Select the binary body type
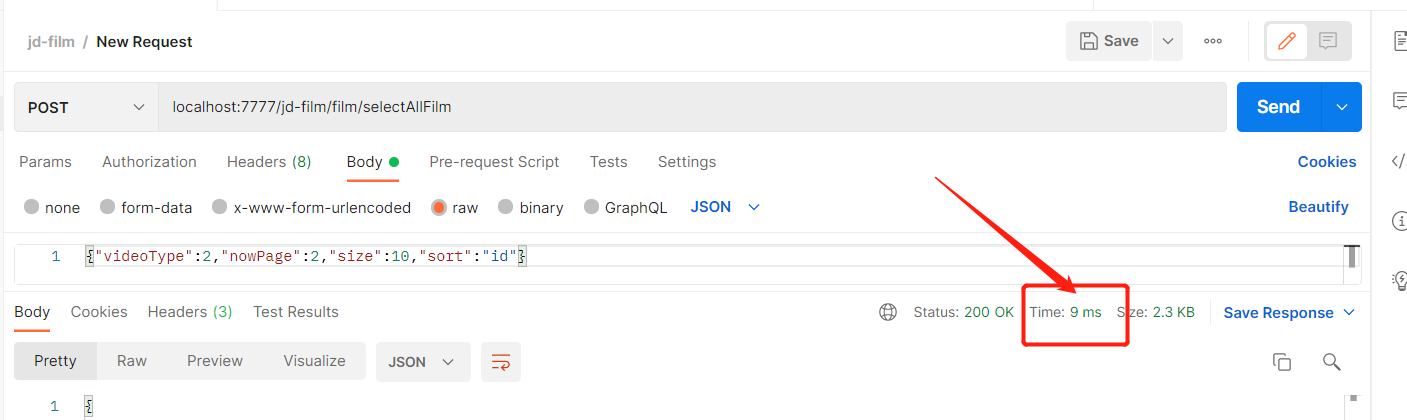 507,208
